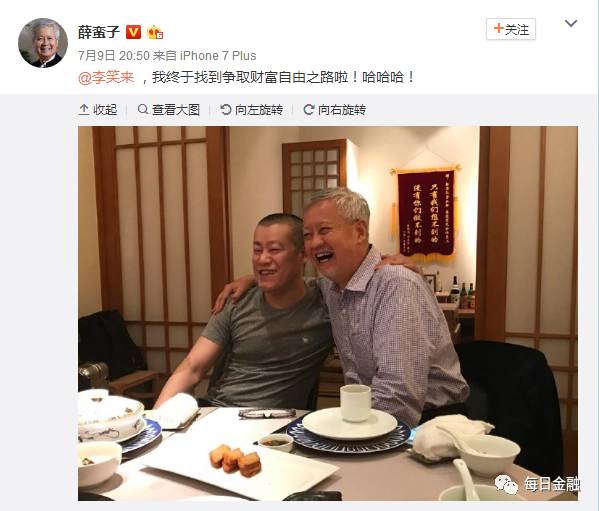Click the magnifier icon for large view
Image resolution: width=599 pixels, height=511 pixels.
[143, 110]
